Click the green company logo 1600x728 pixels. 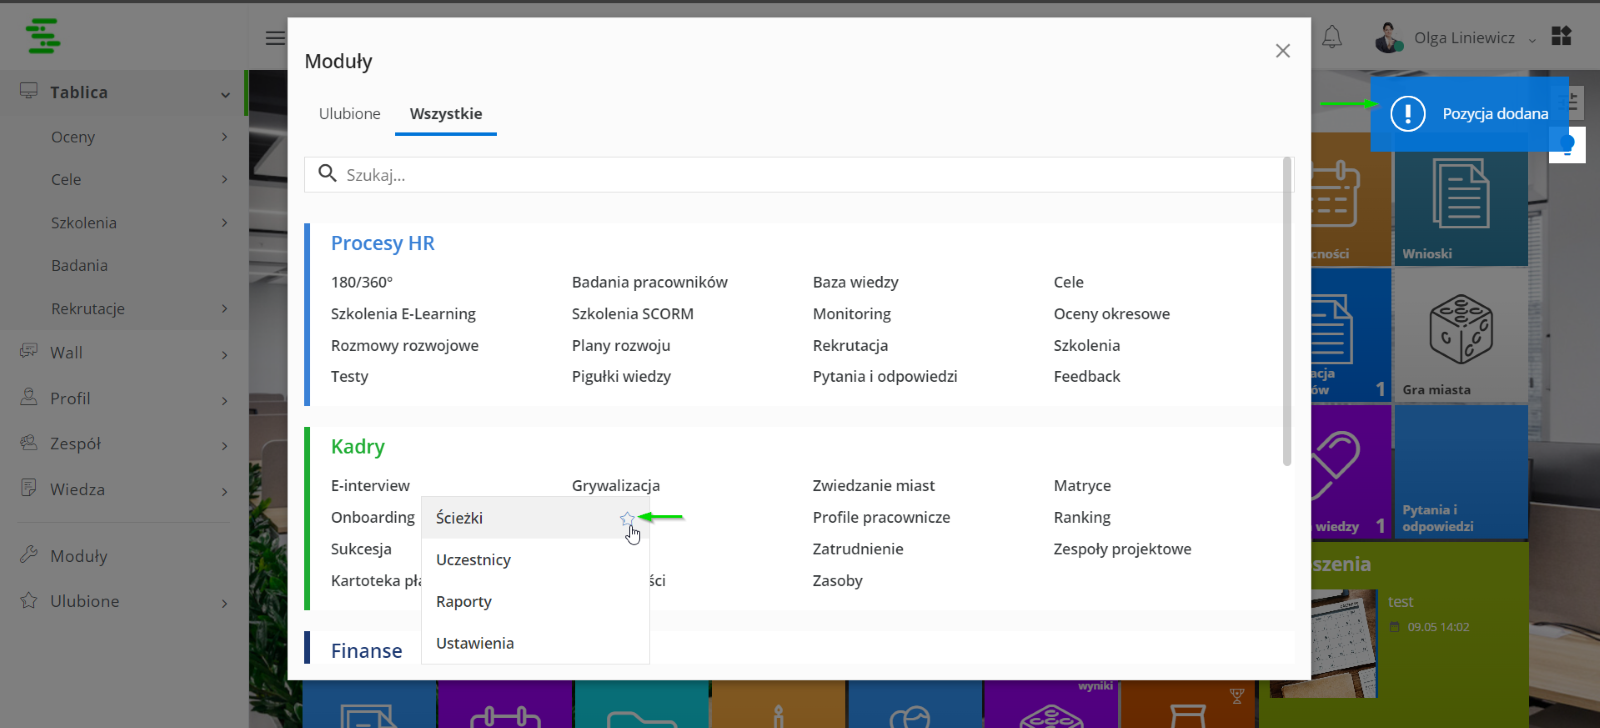[x=43, y=35]
